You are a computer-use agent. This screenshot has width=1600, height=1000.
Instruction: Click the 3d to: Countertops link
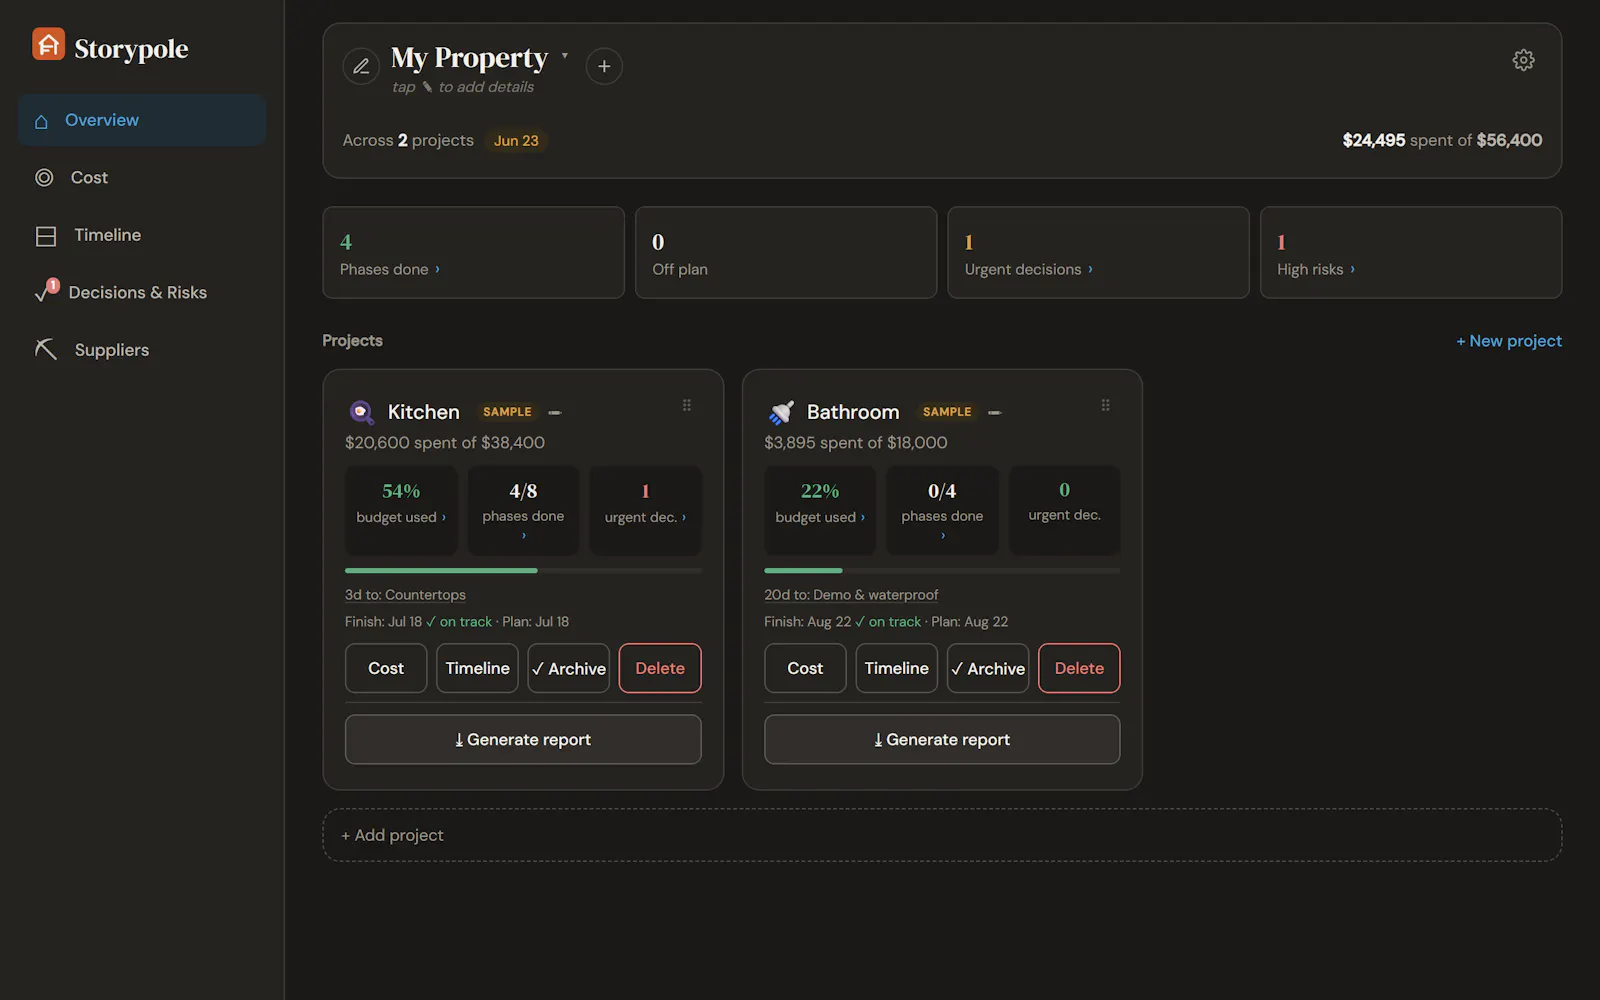pos(405,595)
